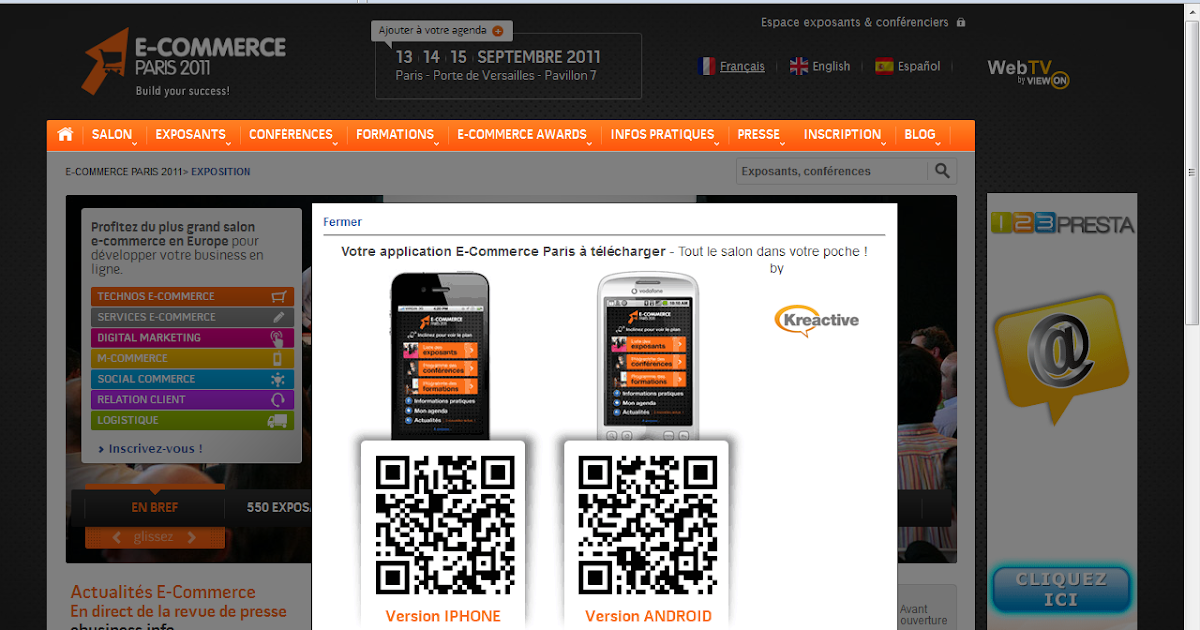Viewport: 1200px width, 630px height.
Task: Click the right arrow beside glissez
Action: click(192, 537)
